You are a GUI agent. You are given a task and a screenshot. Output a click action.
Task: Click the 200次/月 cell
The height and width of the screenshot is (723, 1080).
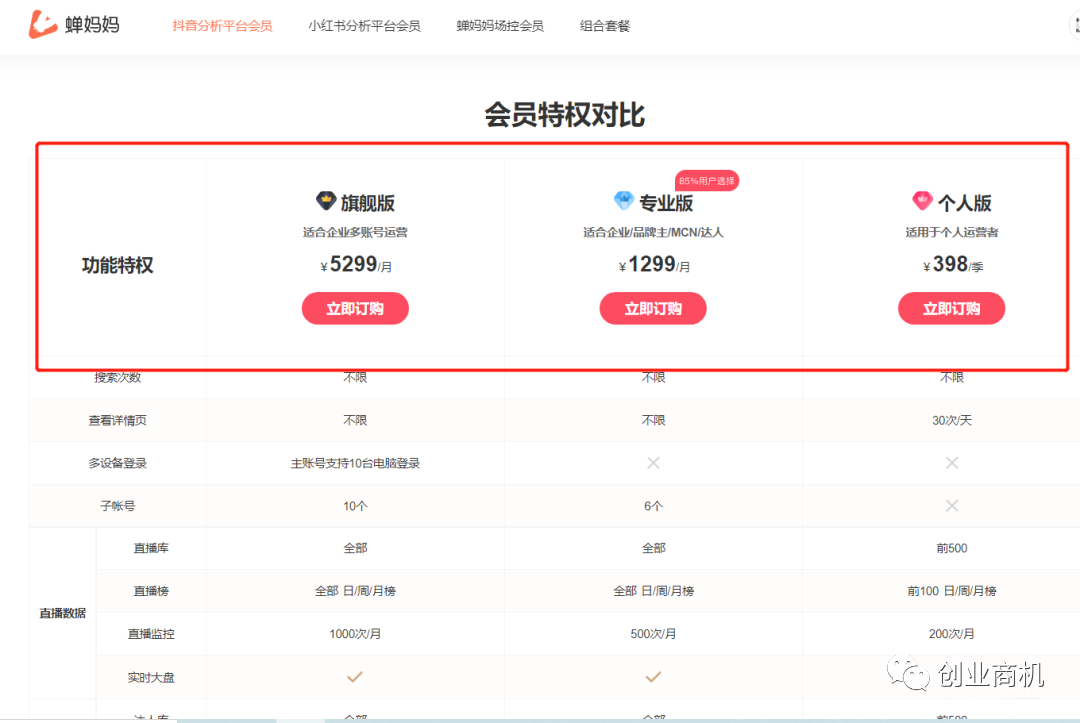click(x=951, y=633)
